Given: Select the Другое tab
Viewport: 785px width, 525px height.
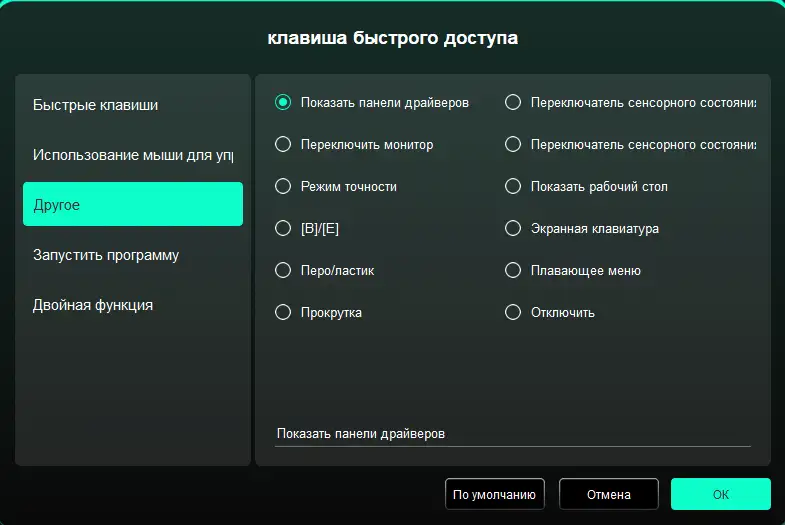Looking at the screenshot, I should pyautogui.click(x=132, y=205).
